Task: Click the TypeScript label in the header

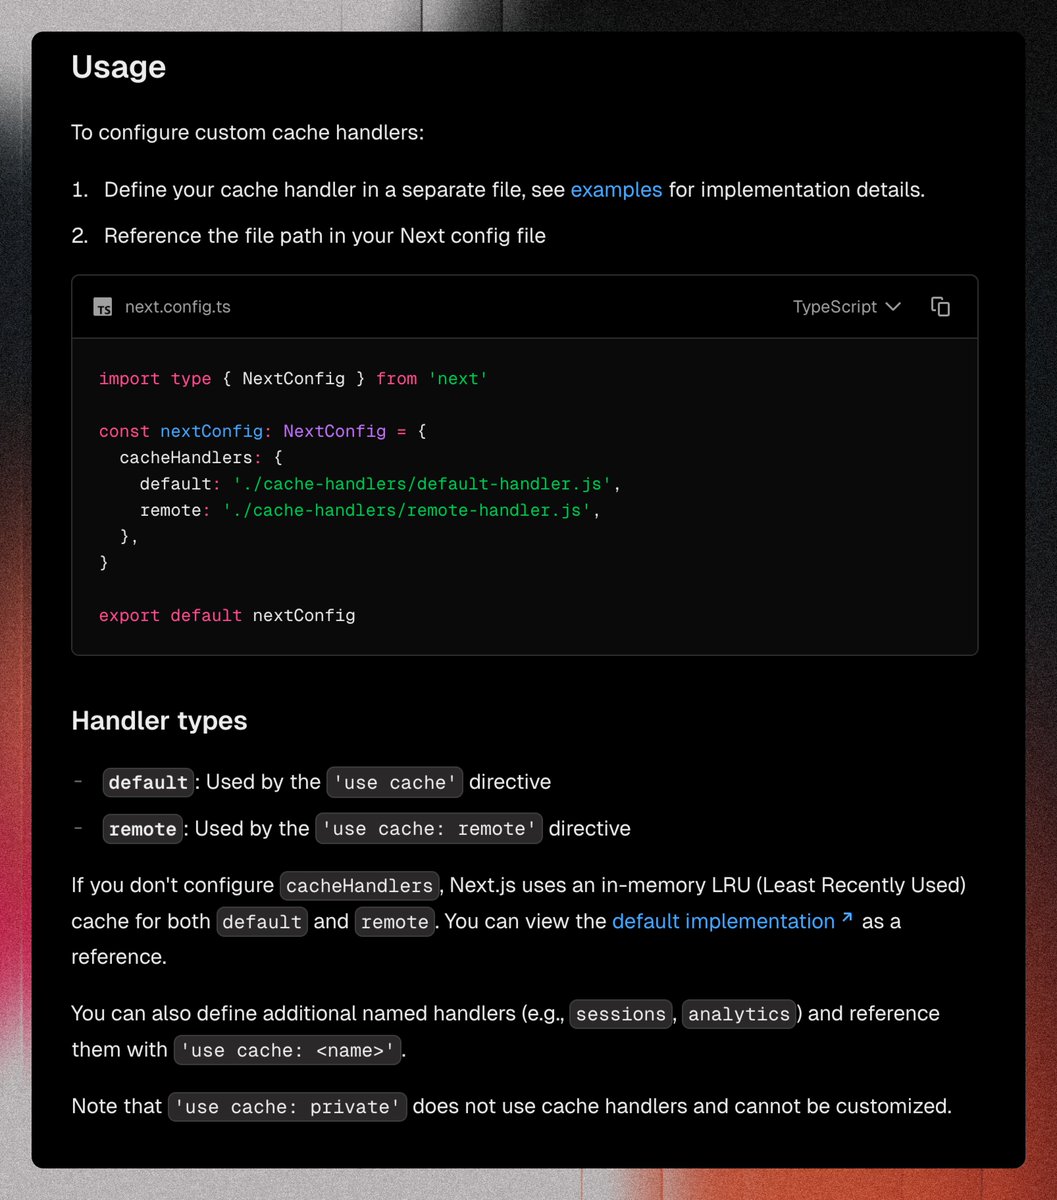Action: (835, 307)
